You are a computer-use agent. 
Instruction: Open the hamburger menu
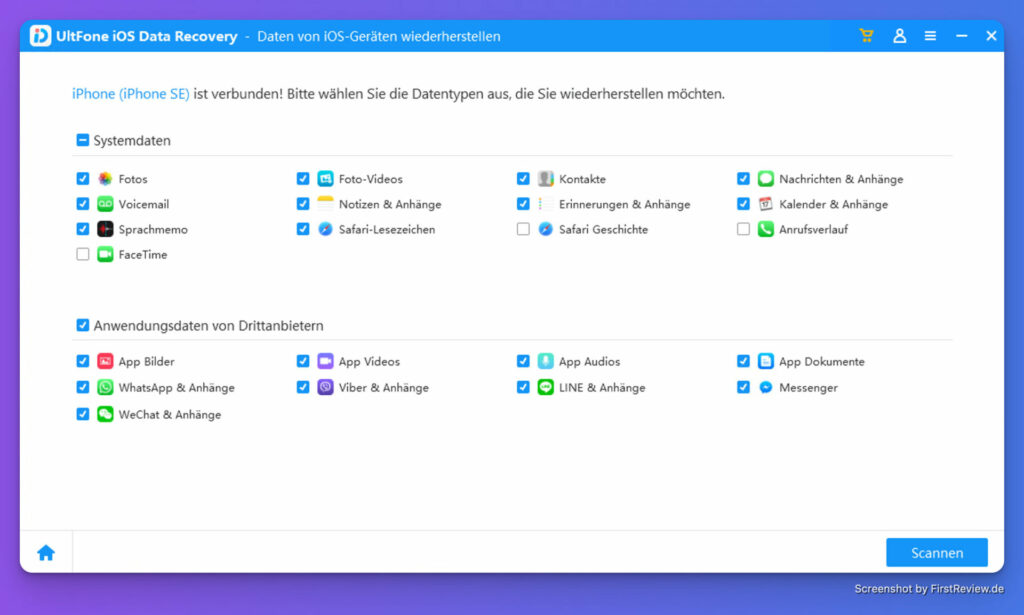(930, 36)
